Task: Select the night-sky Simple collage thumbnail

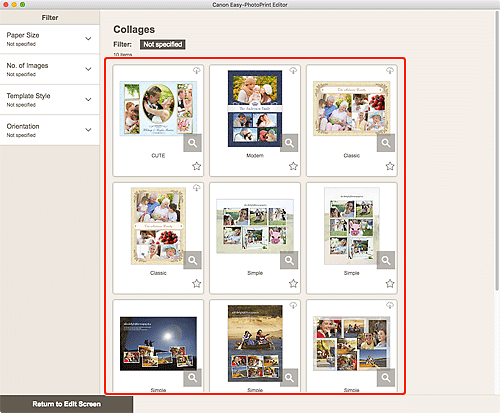Action: 158,344
